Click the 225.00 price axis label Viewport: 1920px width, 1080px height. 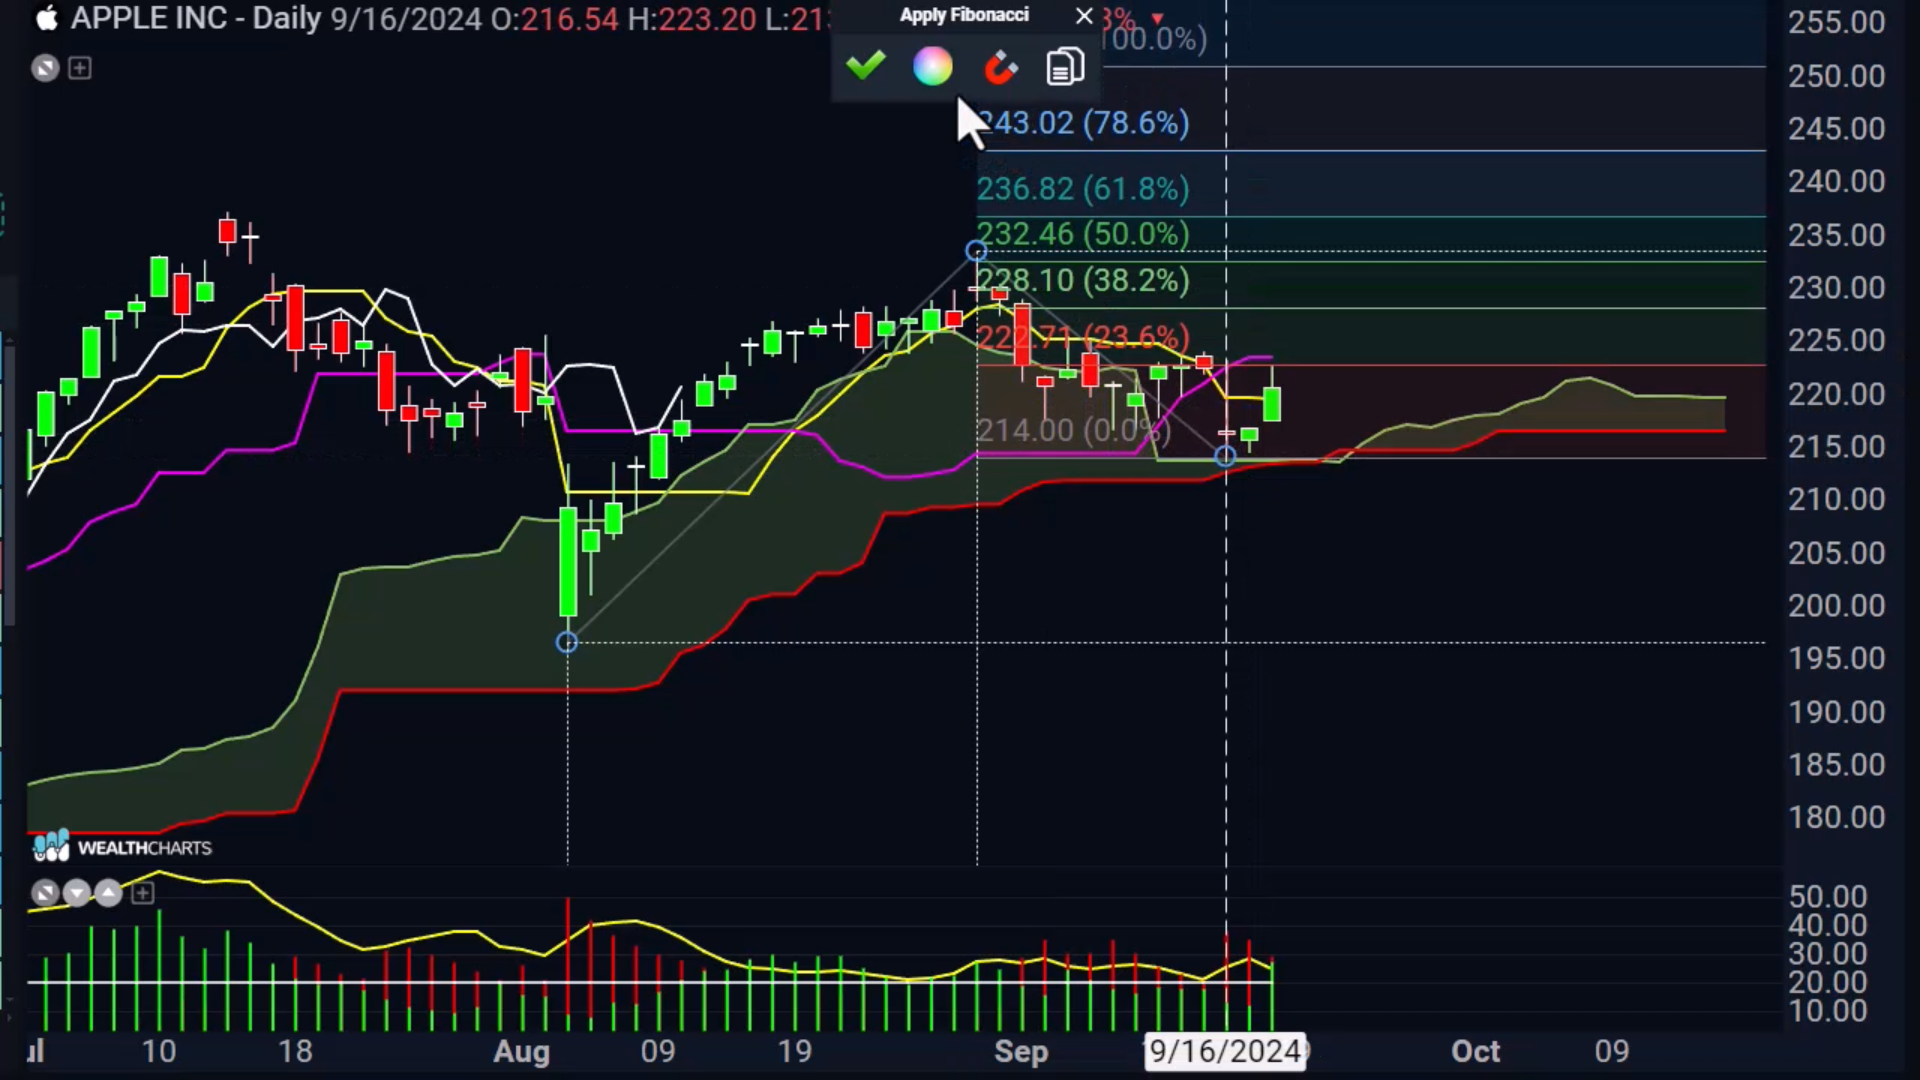(x=1836, y=341)
